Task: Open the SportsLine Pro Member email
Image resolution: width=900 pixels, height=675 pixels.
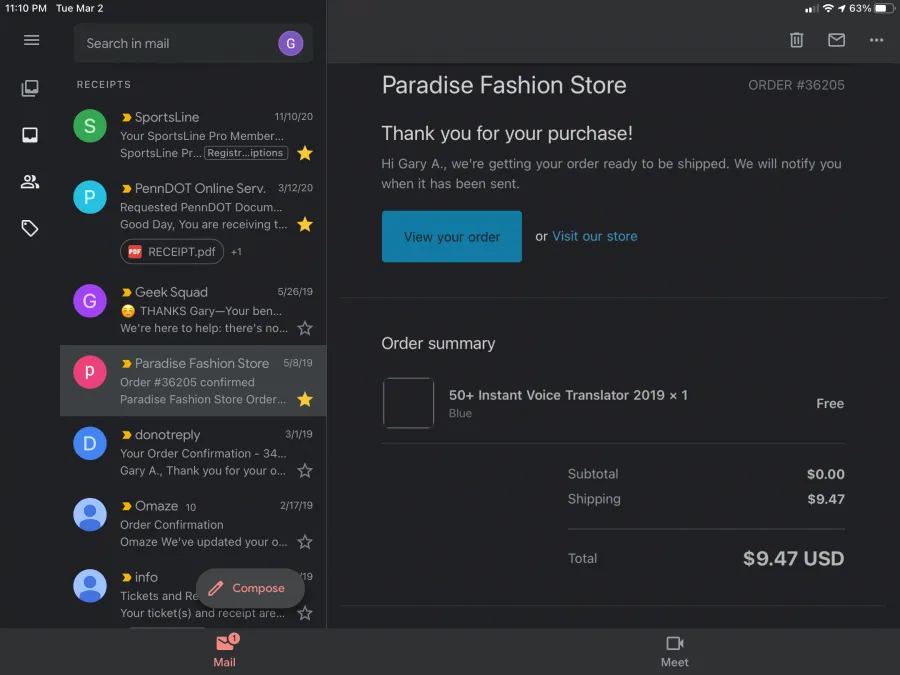Action: (x=193, y=135)
